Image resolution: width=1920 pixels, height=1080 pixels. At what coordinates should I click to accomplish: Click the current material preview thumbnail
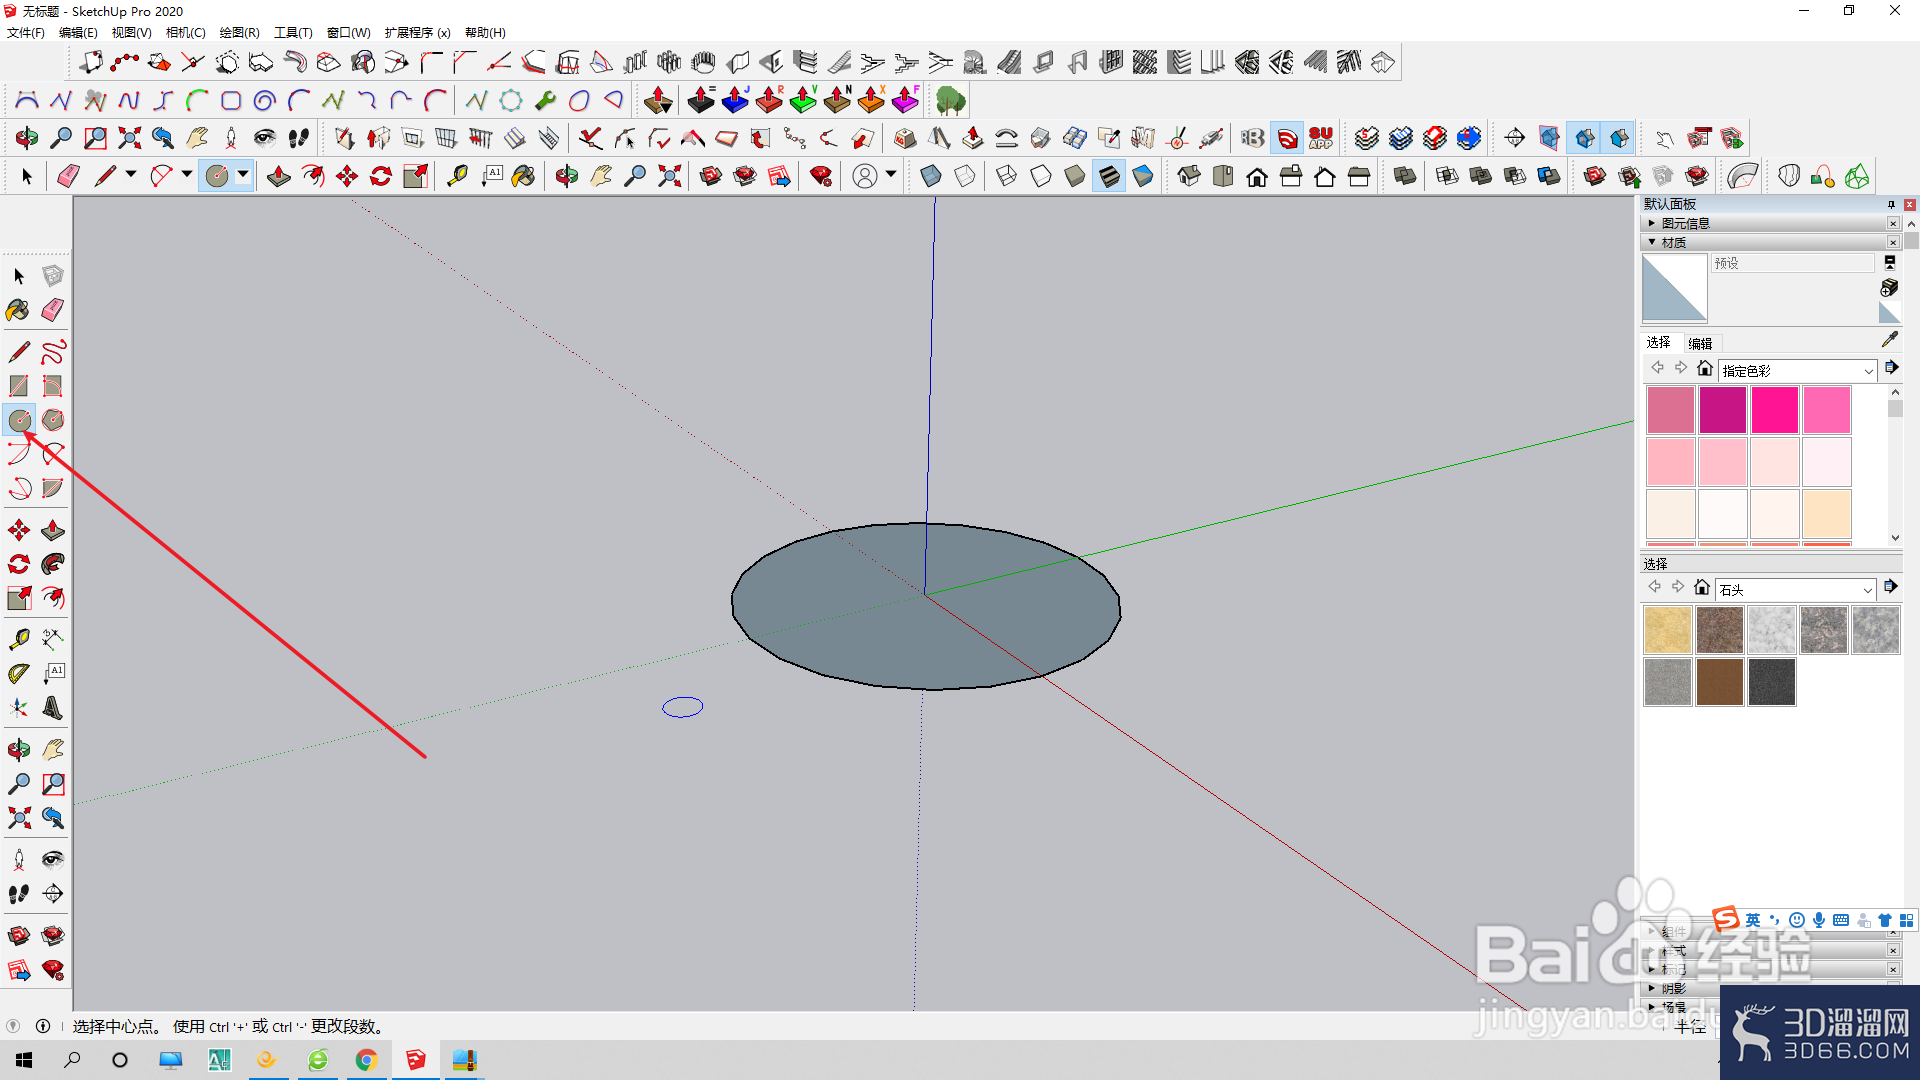click(1674, 288)
